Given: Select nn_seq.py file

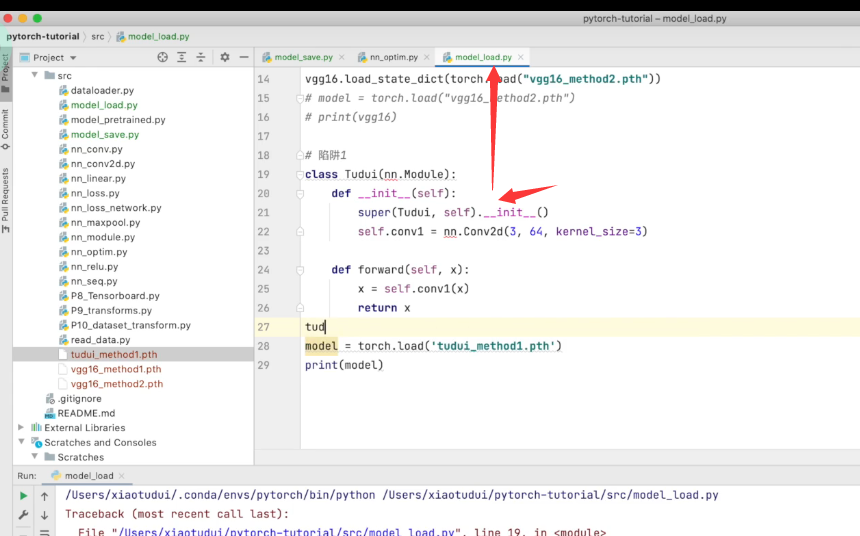Looking at the screenshot, I should (x=94, y=281).
